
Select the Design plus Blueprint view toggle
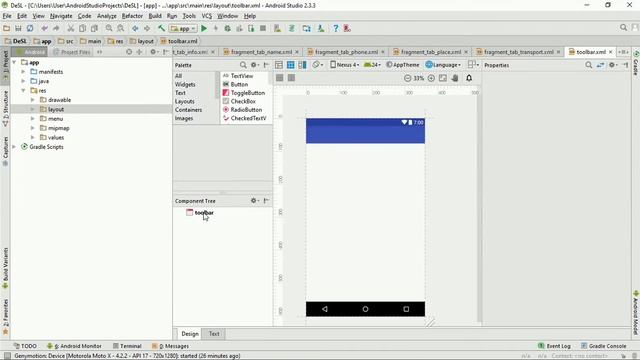302,65
